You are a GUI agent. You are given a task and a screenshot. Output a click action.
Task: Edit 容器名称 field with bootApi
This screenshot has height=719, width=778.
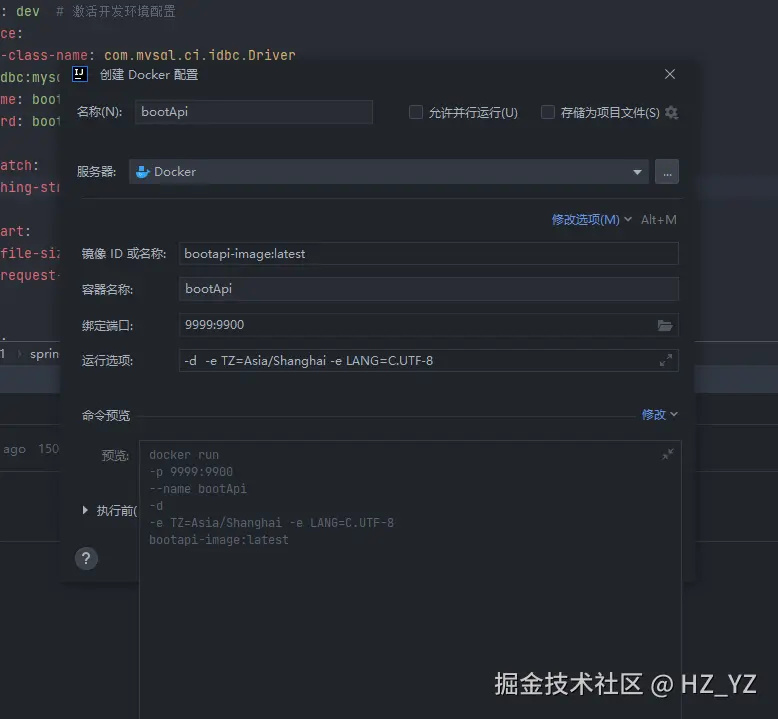[x=429, y=289]
